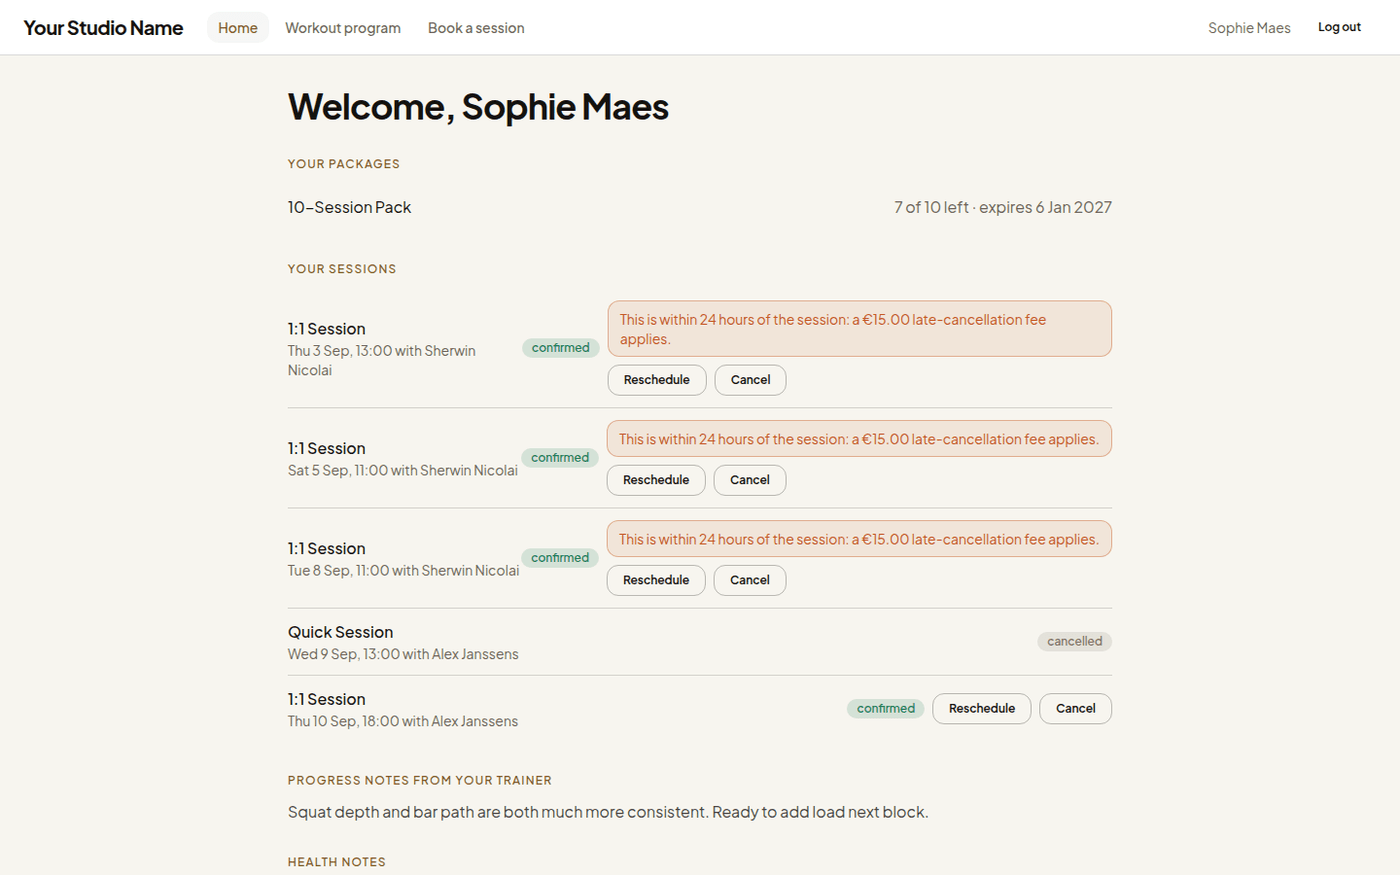Viewport: 1400px width, 875px height.
Task: Click 'Wed 9 Sep, 13:00 with Alex Janssens'
Action: [403, 654]
